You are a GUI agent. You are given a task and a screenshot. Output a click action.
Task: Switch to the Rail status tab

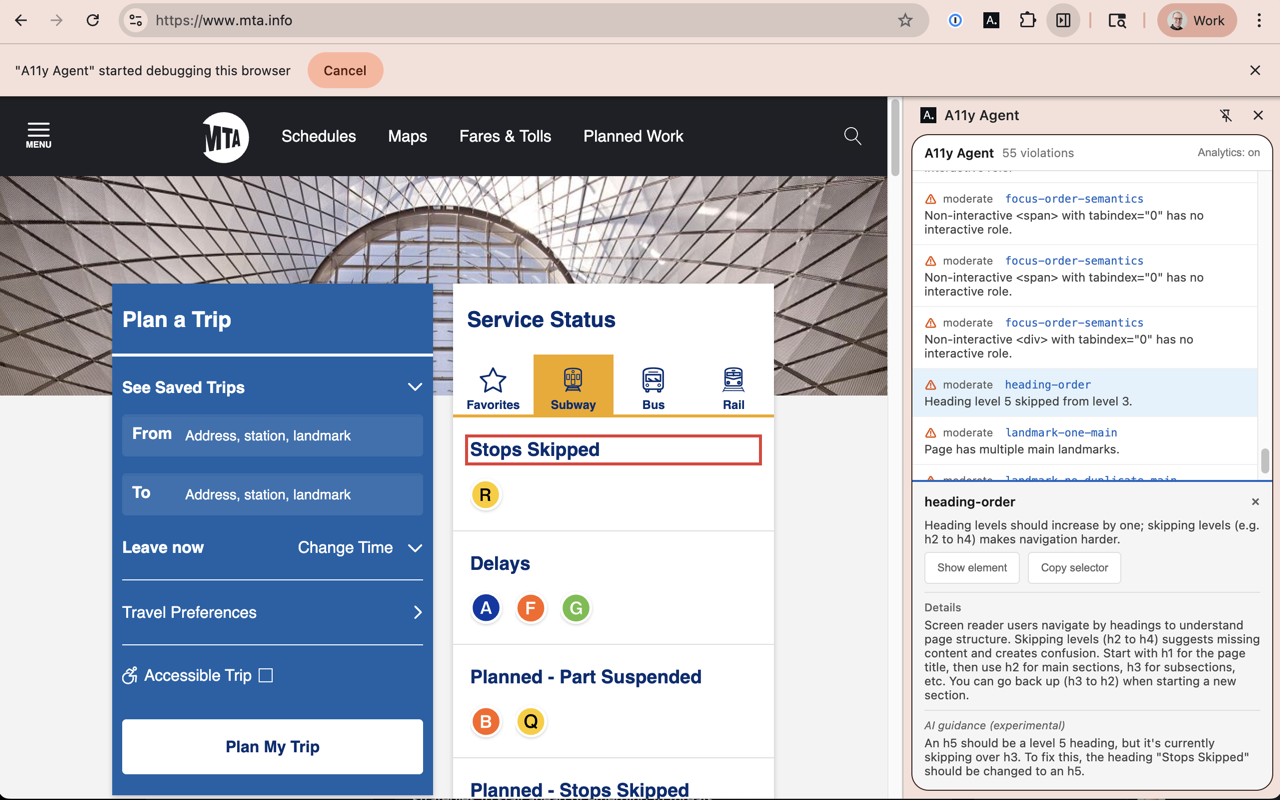(733, 385)
